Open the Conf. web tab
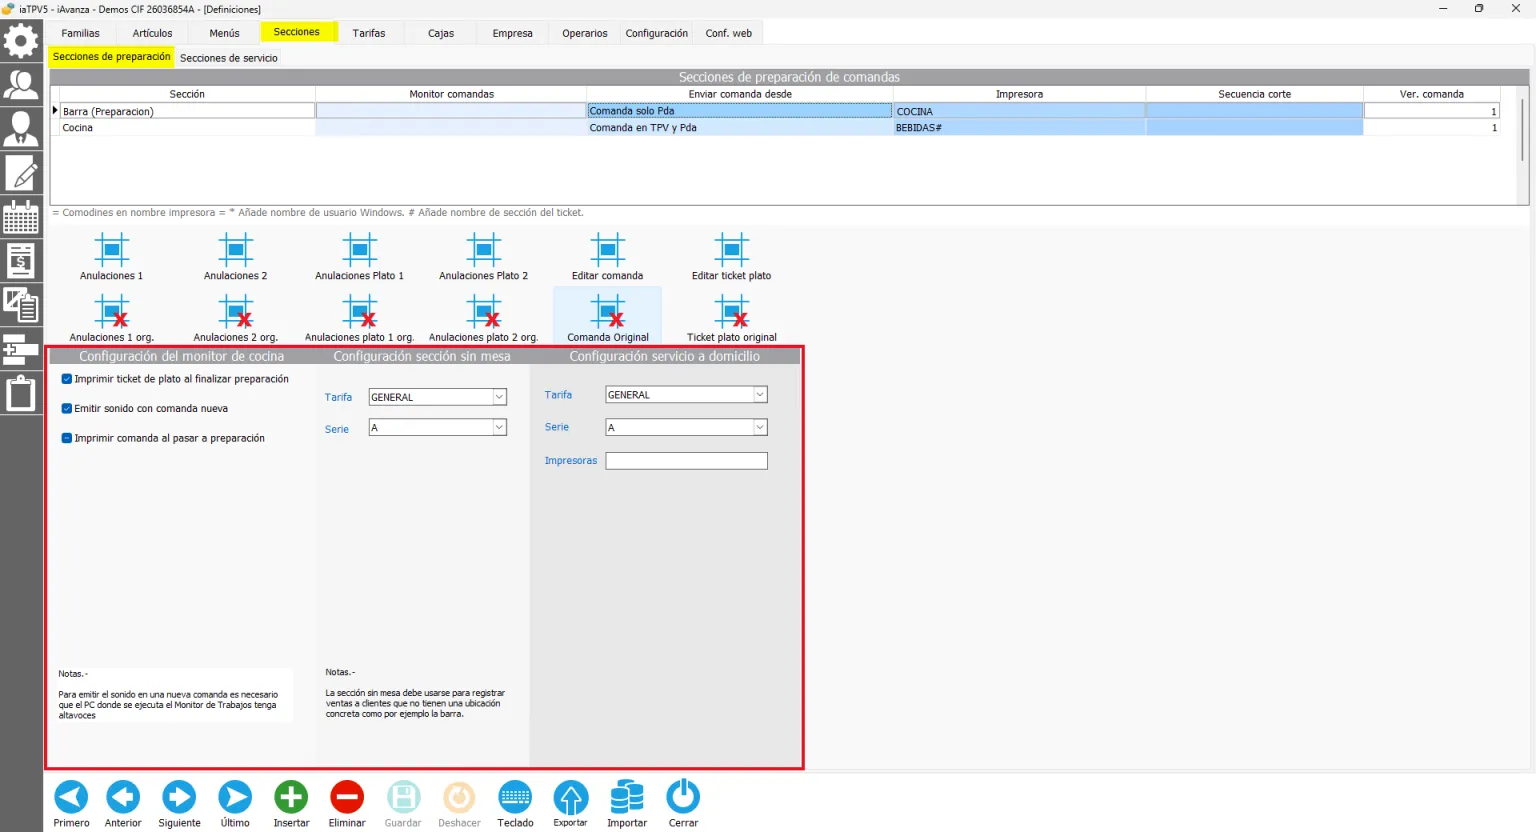This screenshot has width=1536, height=832. [729, 33]
